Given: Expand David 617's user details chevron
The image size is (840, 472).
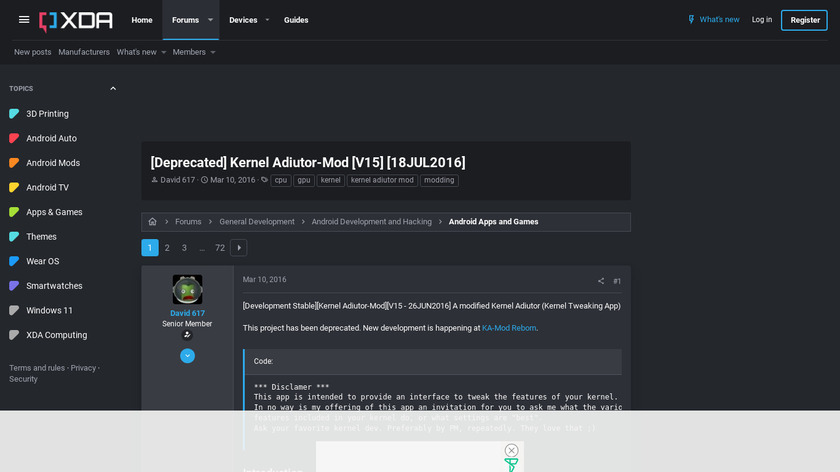Looking at the screenshot, I should tap(188, 356).
